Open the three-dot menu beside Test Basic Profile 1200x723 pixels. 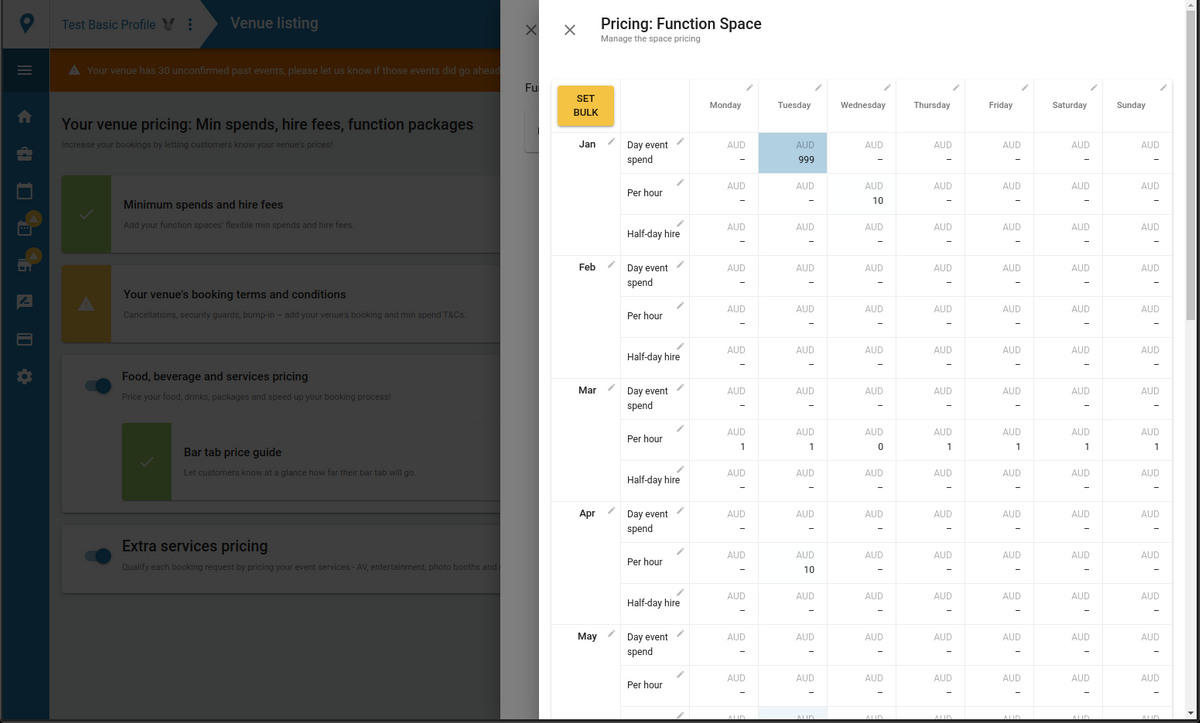pos(190,24)
